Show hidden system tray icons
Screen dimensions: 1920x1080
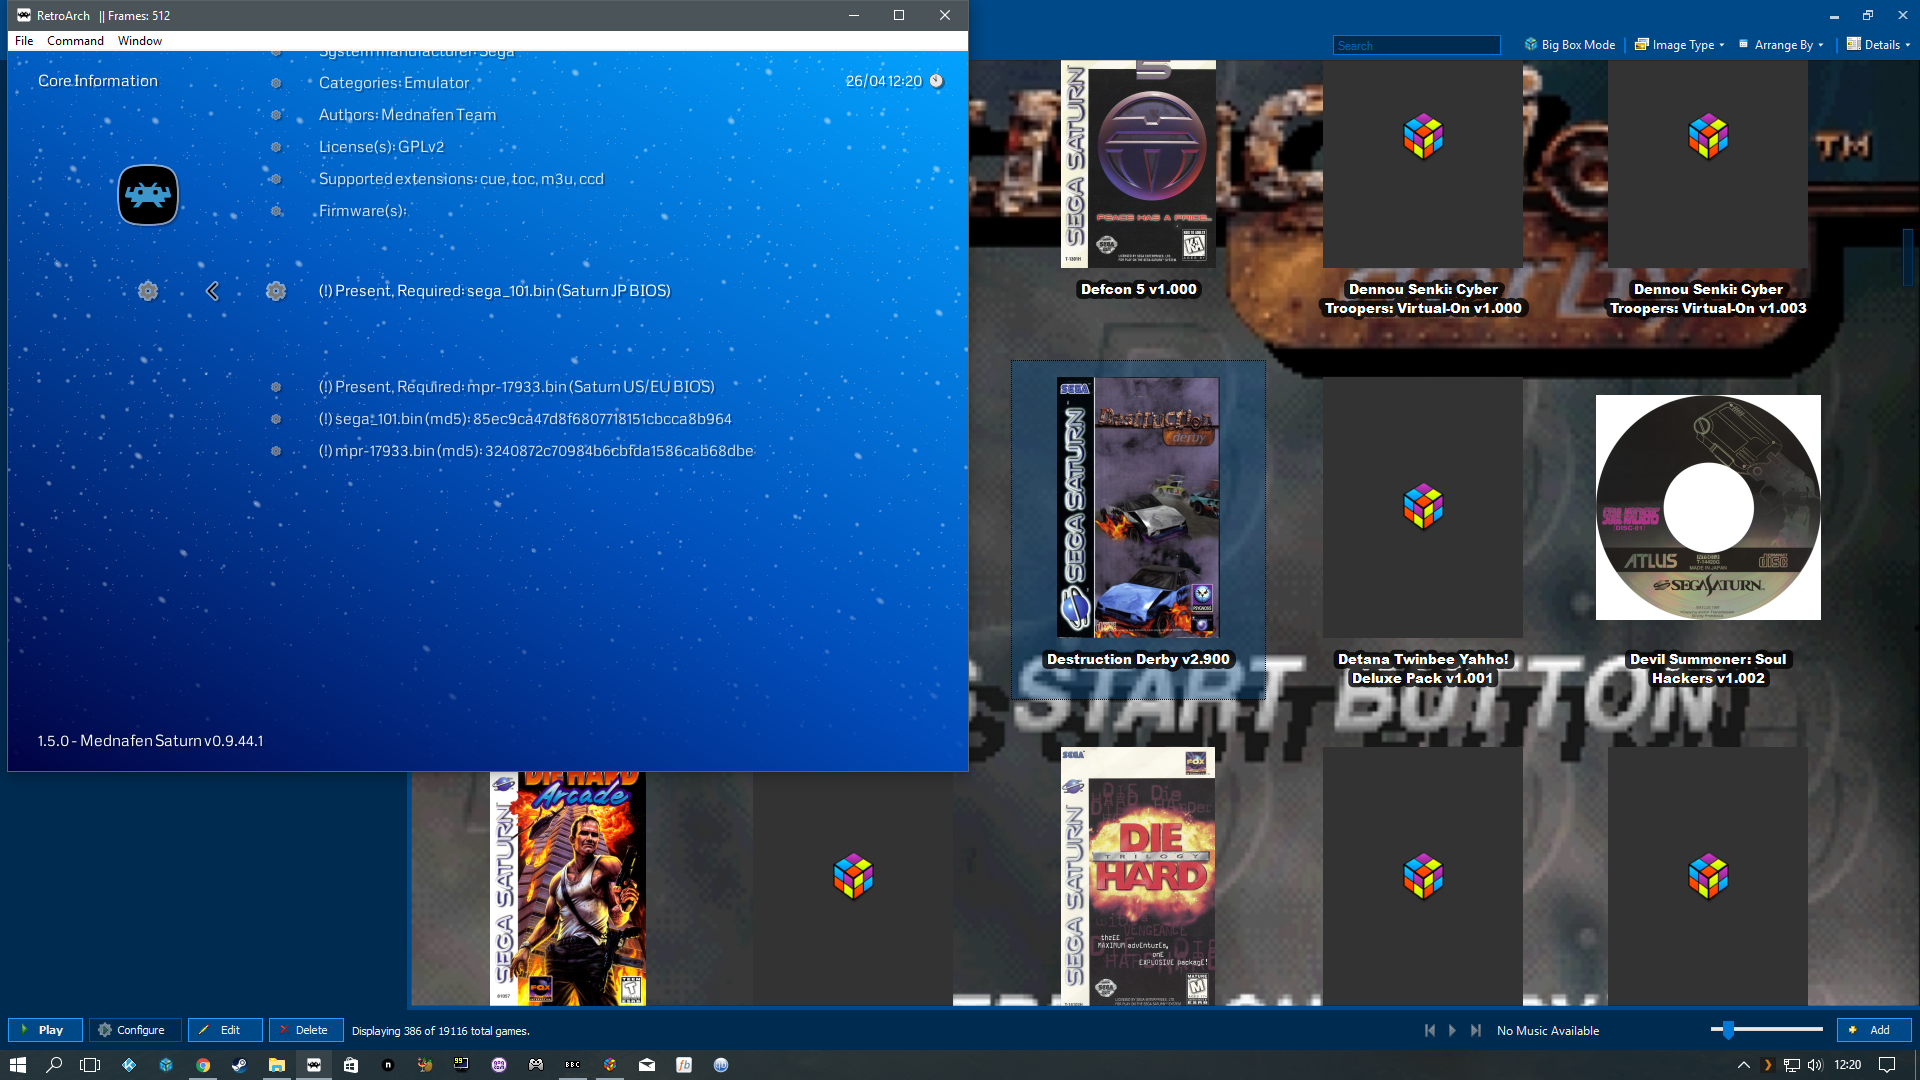(1743, 1065)
